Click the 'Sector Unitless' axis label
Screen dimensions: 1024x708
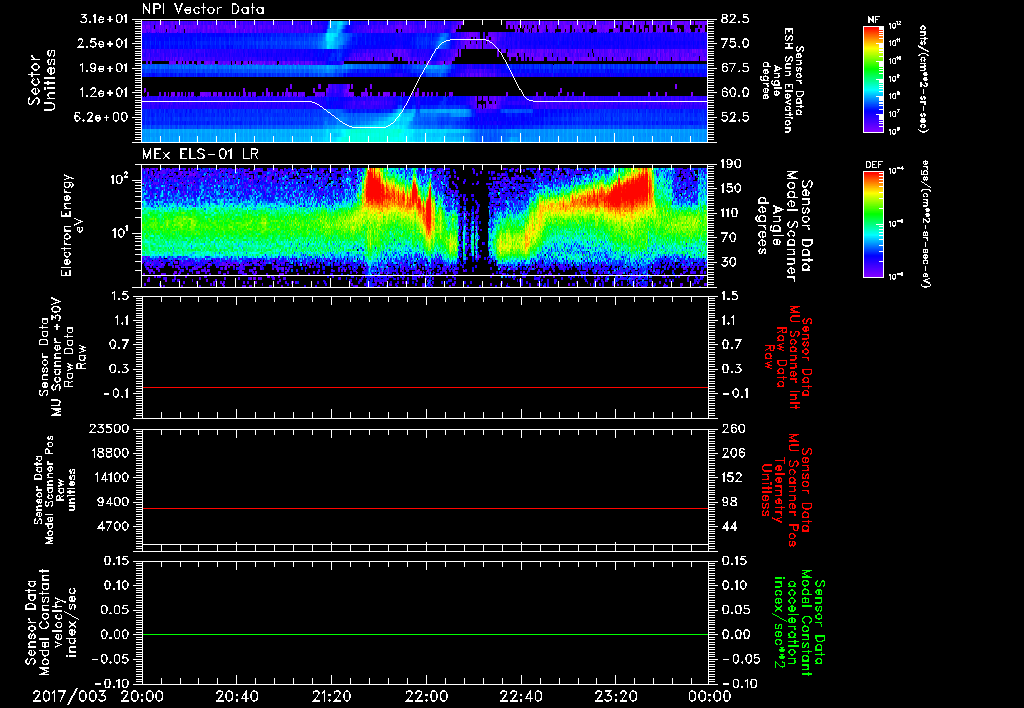click(x=42, y=80)
